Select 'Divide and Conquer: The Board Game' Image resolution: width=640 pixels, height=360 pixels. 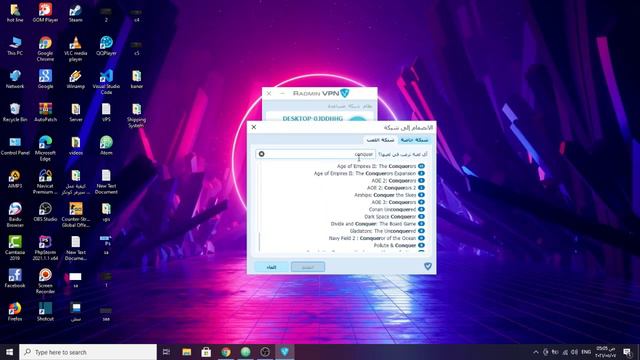(x=378, y=224)
